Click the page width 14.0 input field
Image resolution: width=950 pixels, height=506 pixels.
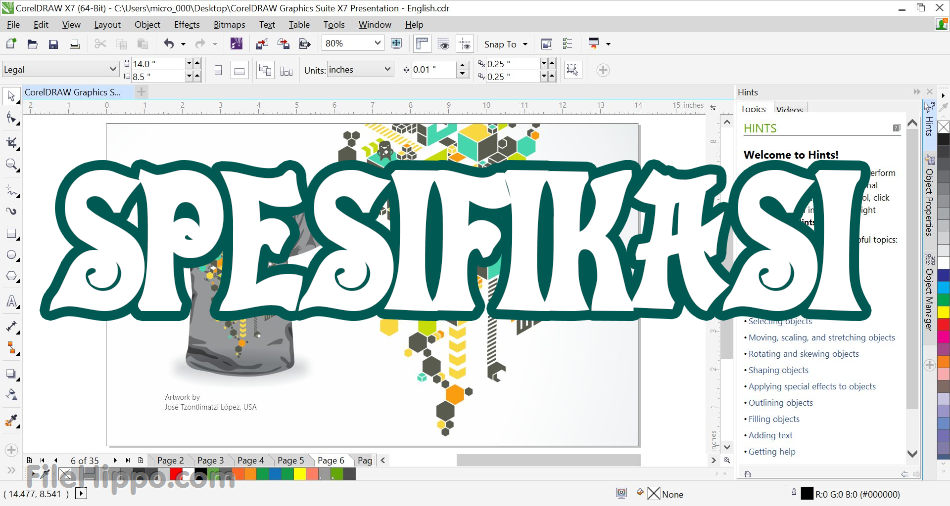coord(158,63)
